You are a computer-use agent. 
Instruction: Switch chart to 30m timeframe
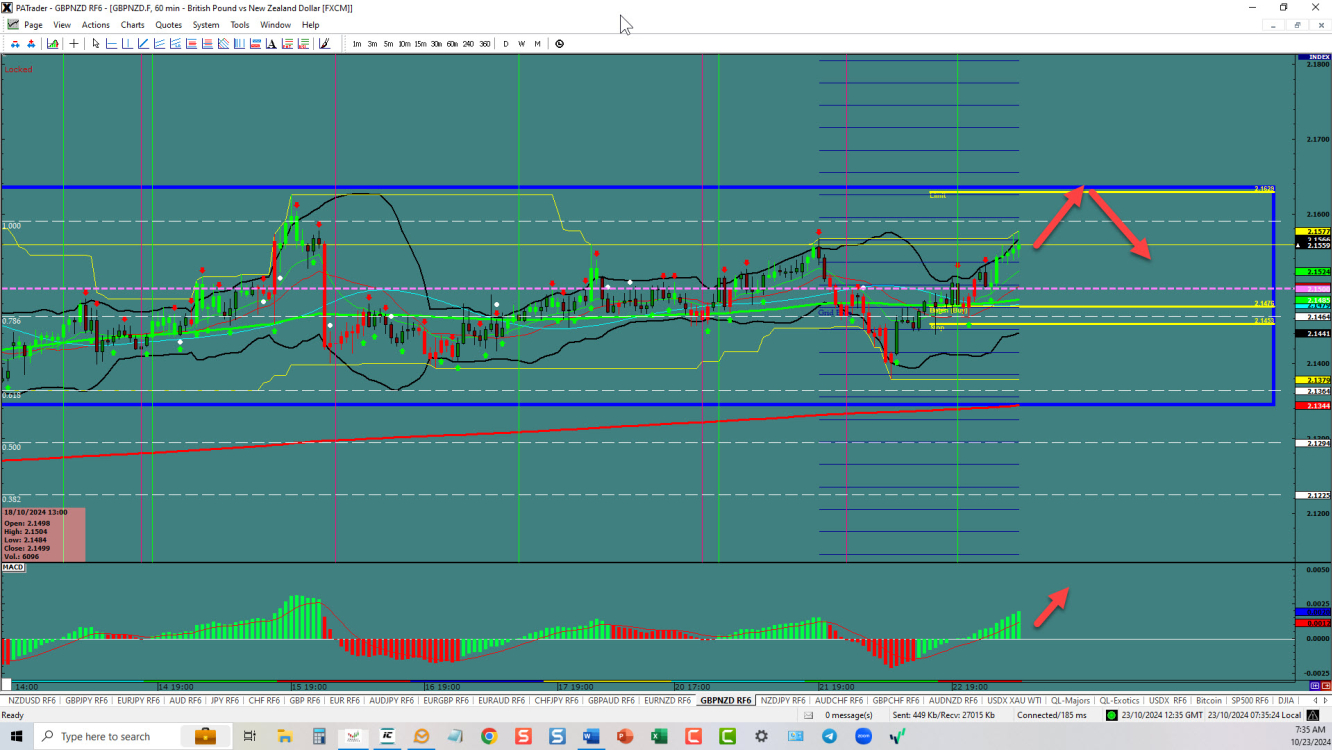[436, 44]
